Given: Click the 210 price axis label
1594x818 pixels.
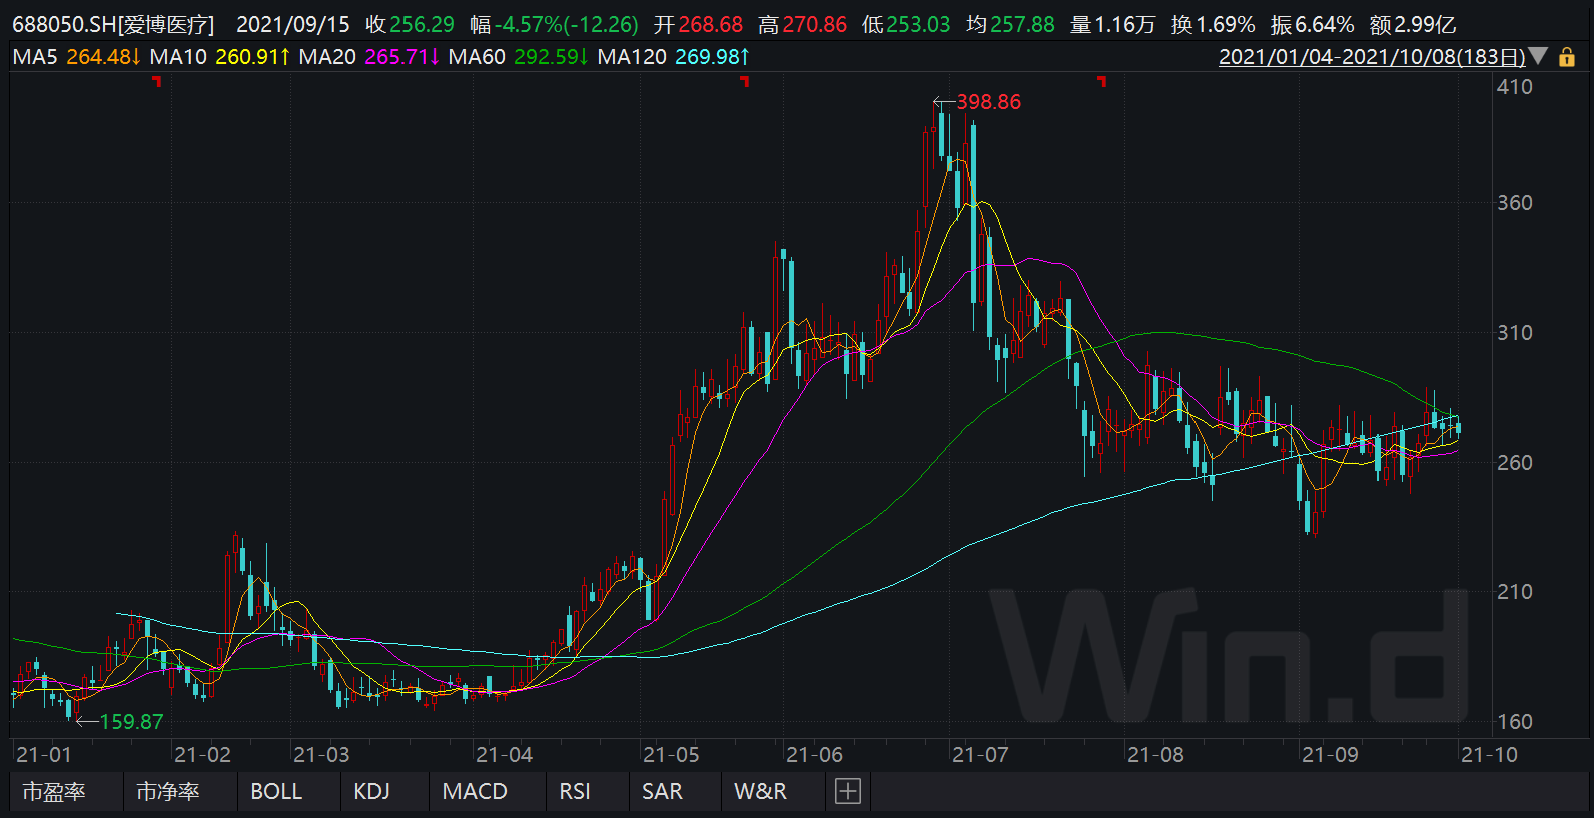Looking at the screenshot, I should coord(1514,592).
